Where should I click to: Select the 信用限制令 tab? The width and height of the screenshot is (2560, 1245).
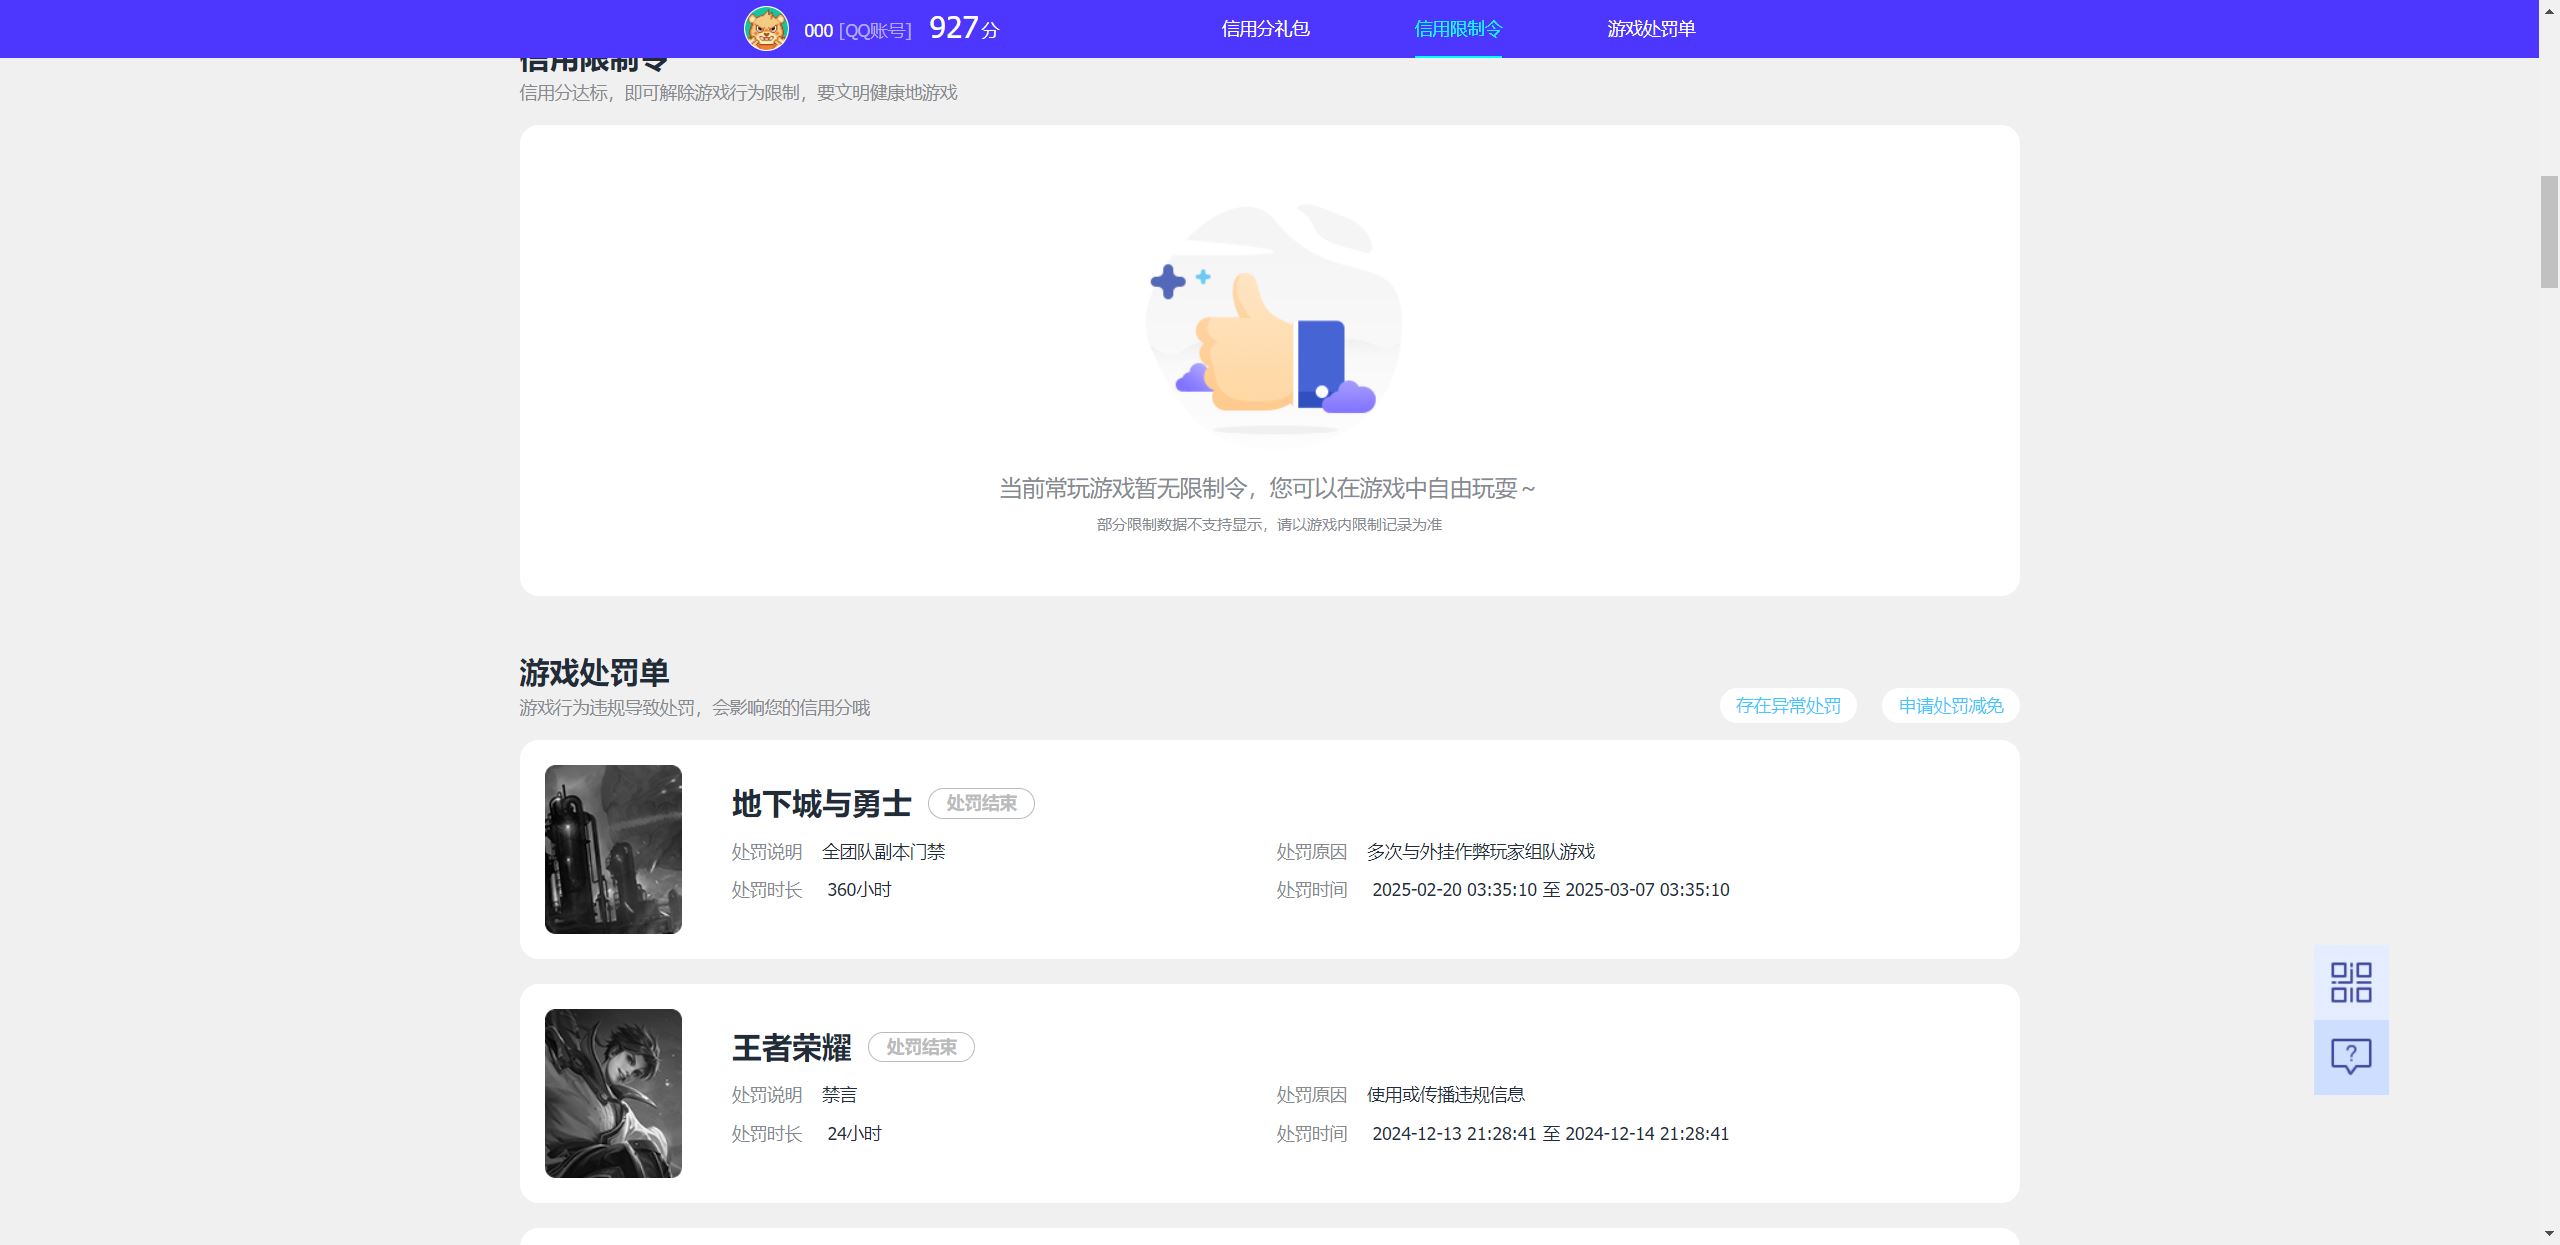pyautogui.click(x=1457, y=29)
